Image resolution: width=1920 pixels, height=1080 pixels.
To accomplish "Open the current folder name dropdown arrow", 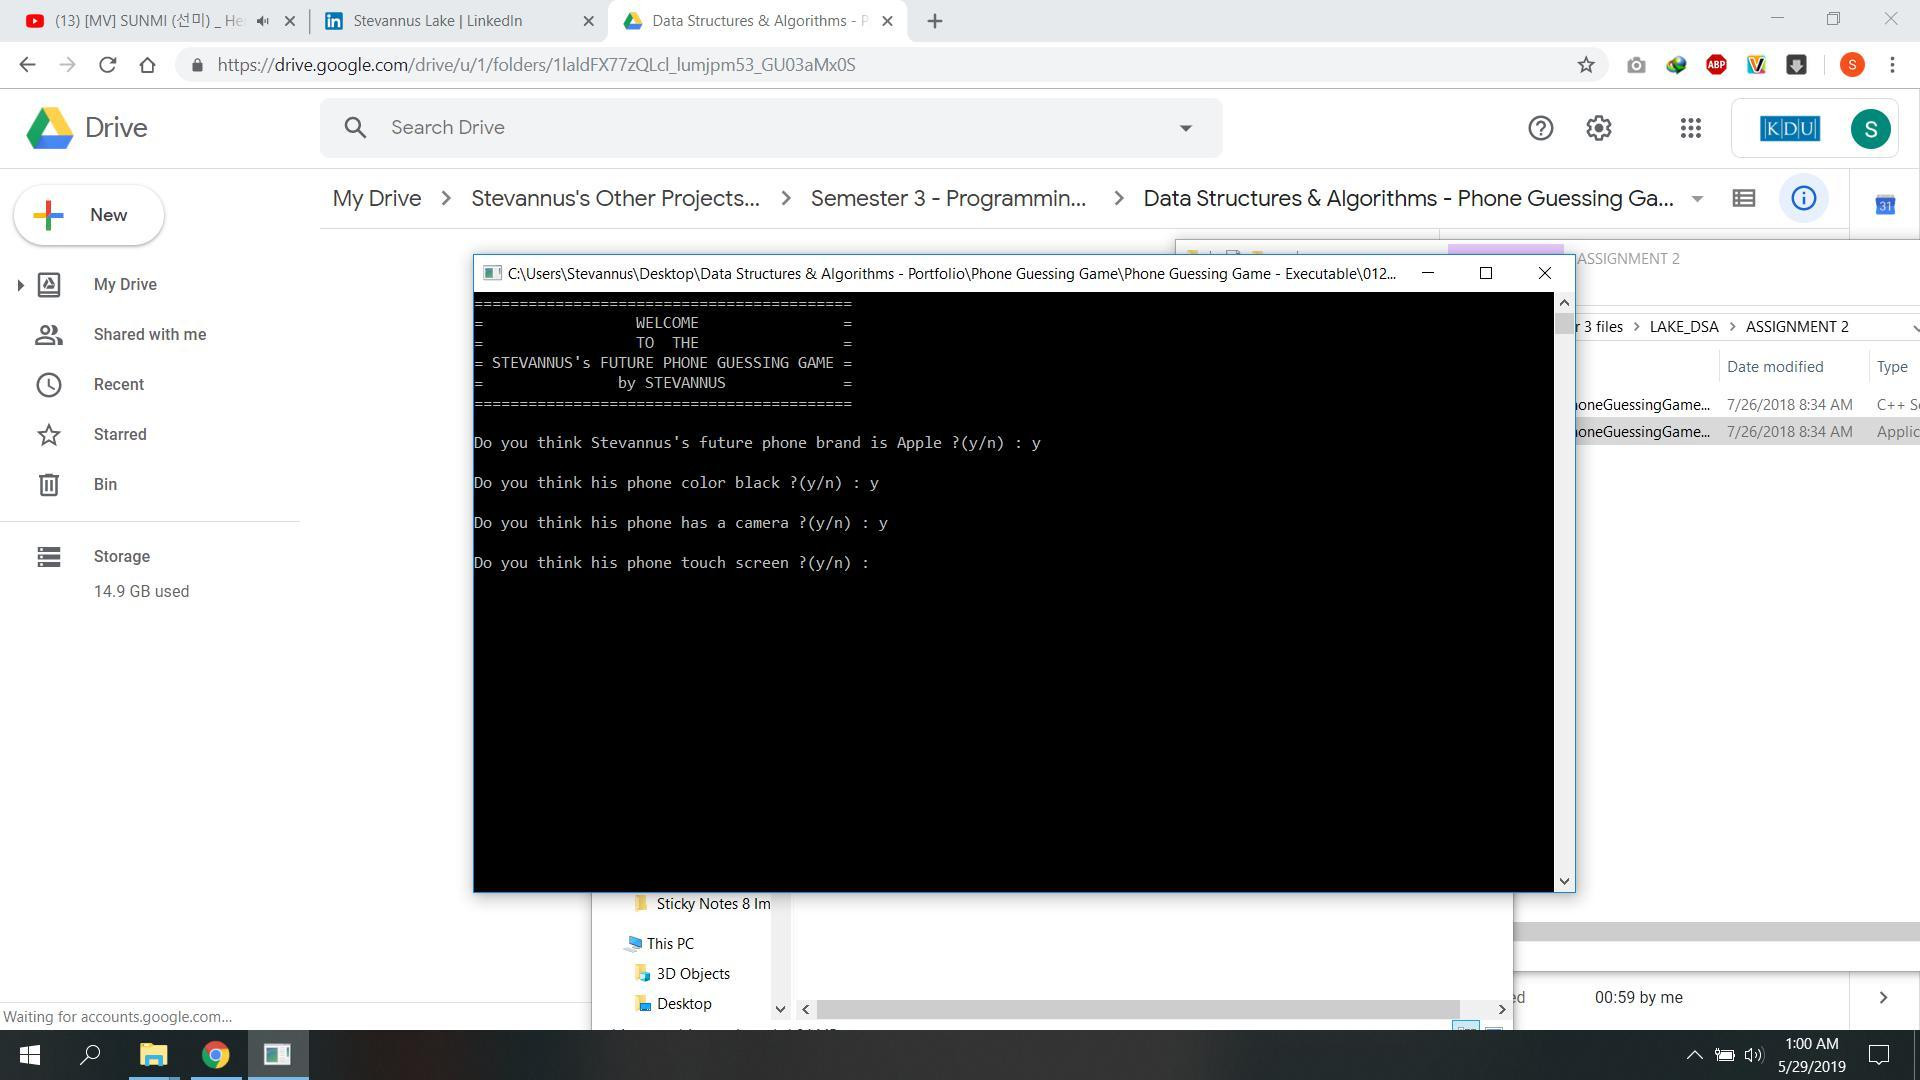I will click(1696, 199).
